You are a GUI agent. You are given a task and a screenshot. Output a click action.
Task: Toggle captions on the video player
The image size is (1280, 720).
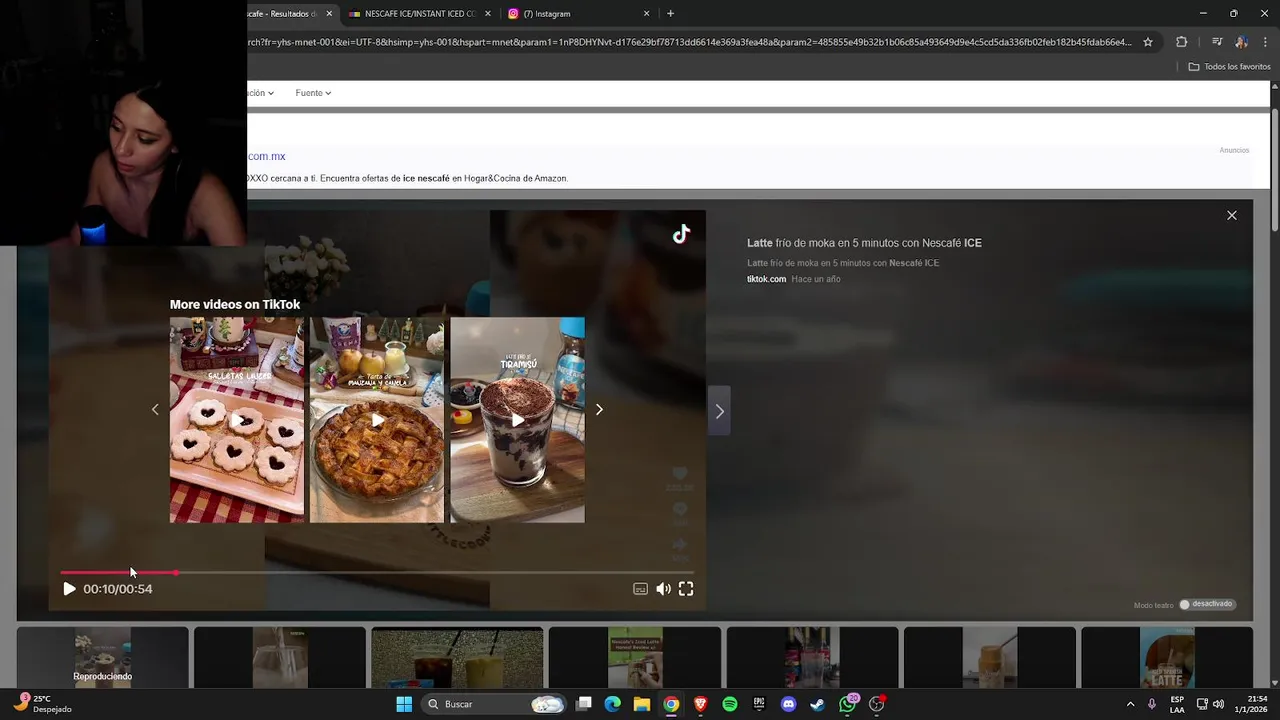[x=640, y=589]
